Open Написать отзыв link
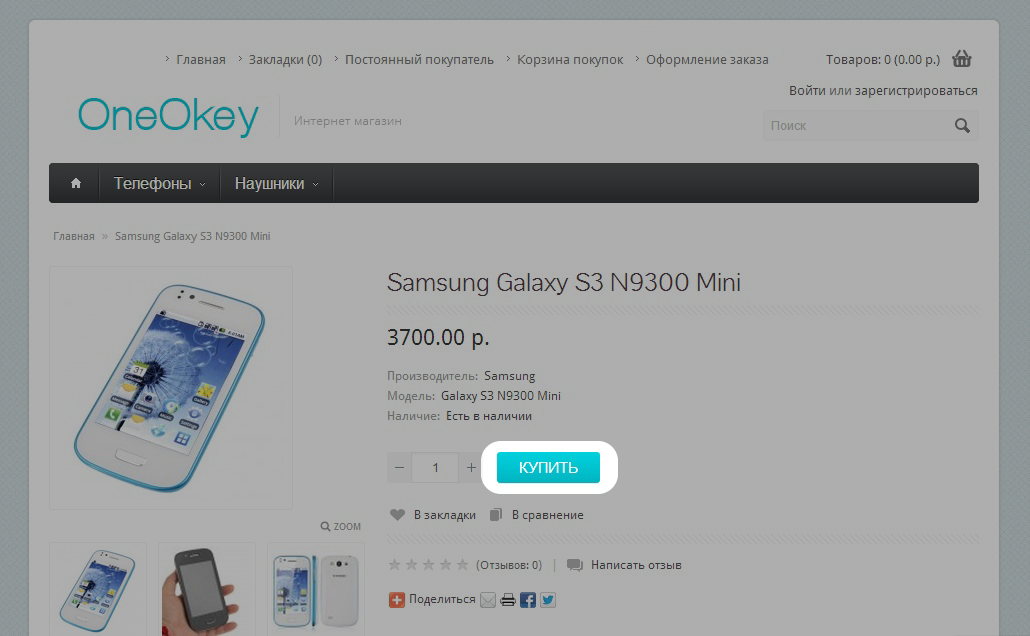 click(636, 564)
